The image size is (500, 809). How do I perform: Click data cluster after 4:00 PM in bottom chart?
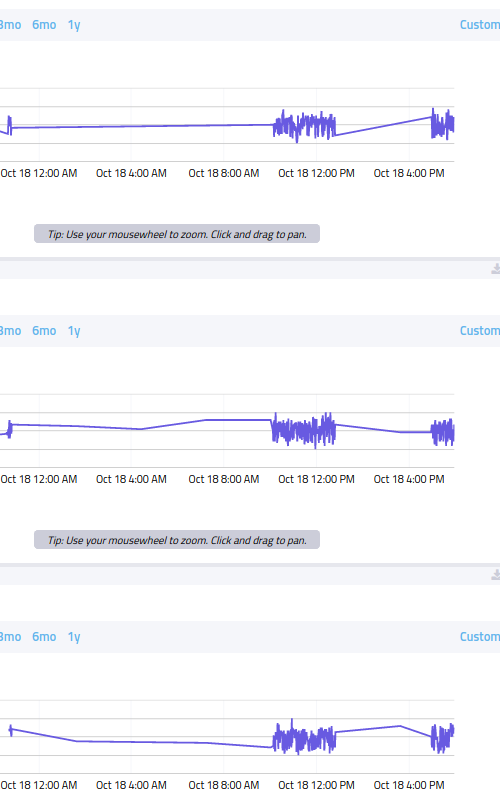pyautogui.click(x=443, y=738)
